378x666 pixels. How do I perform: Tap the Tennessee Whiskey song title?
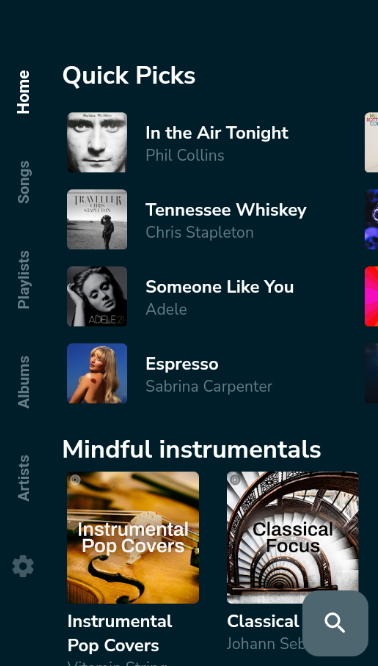[226, 210]
